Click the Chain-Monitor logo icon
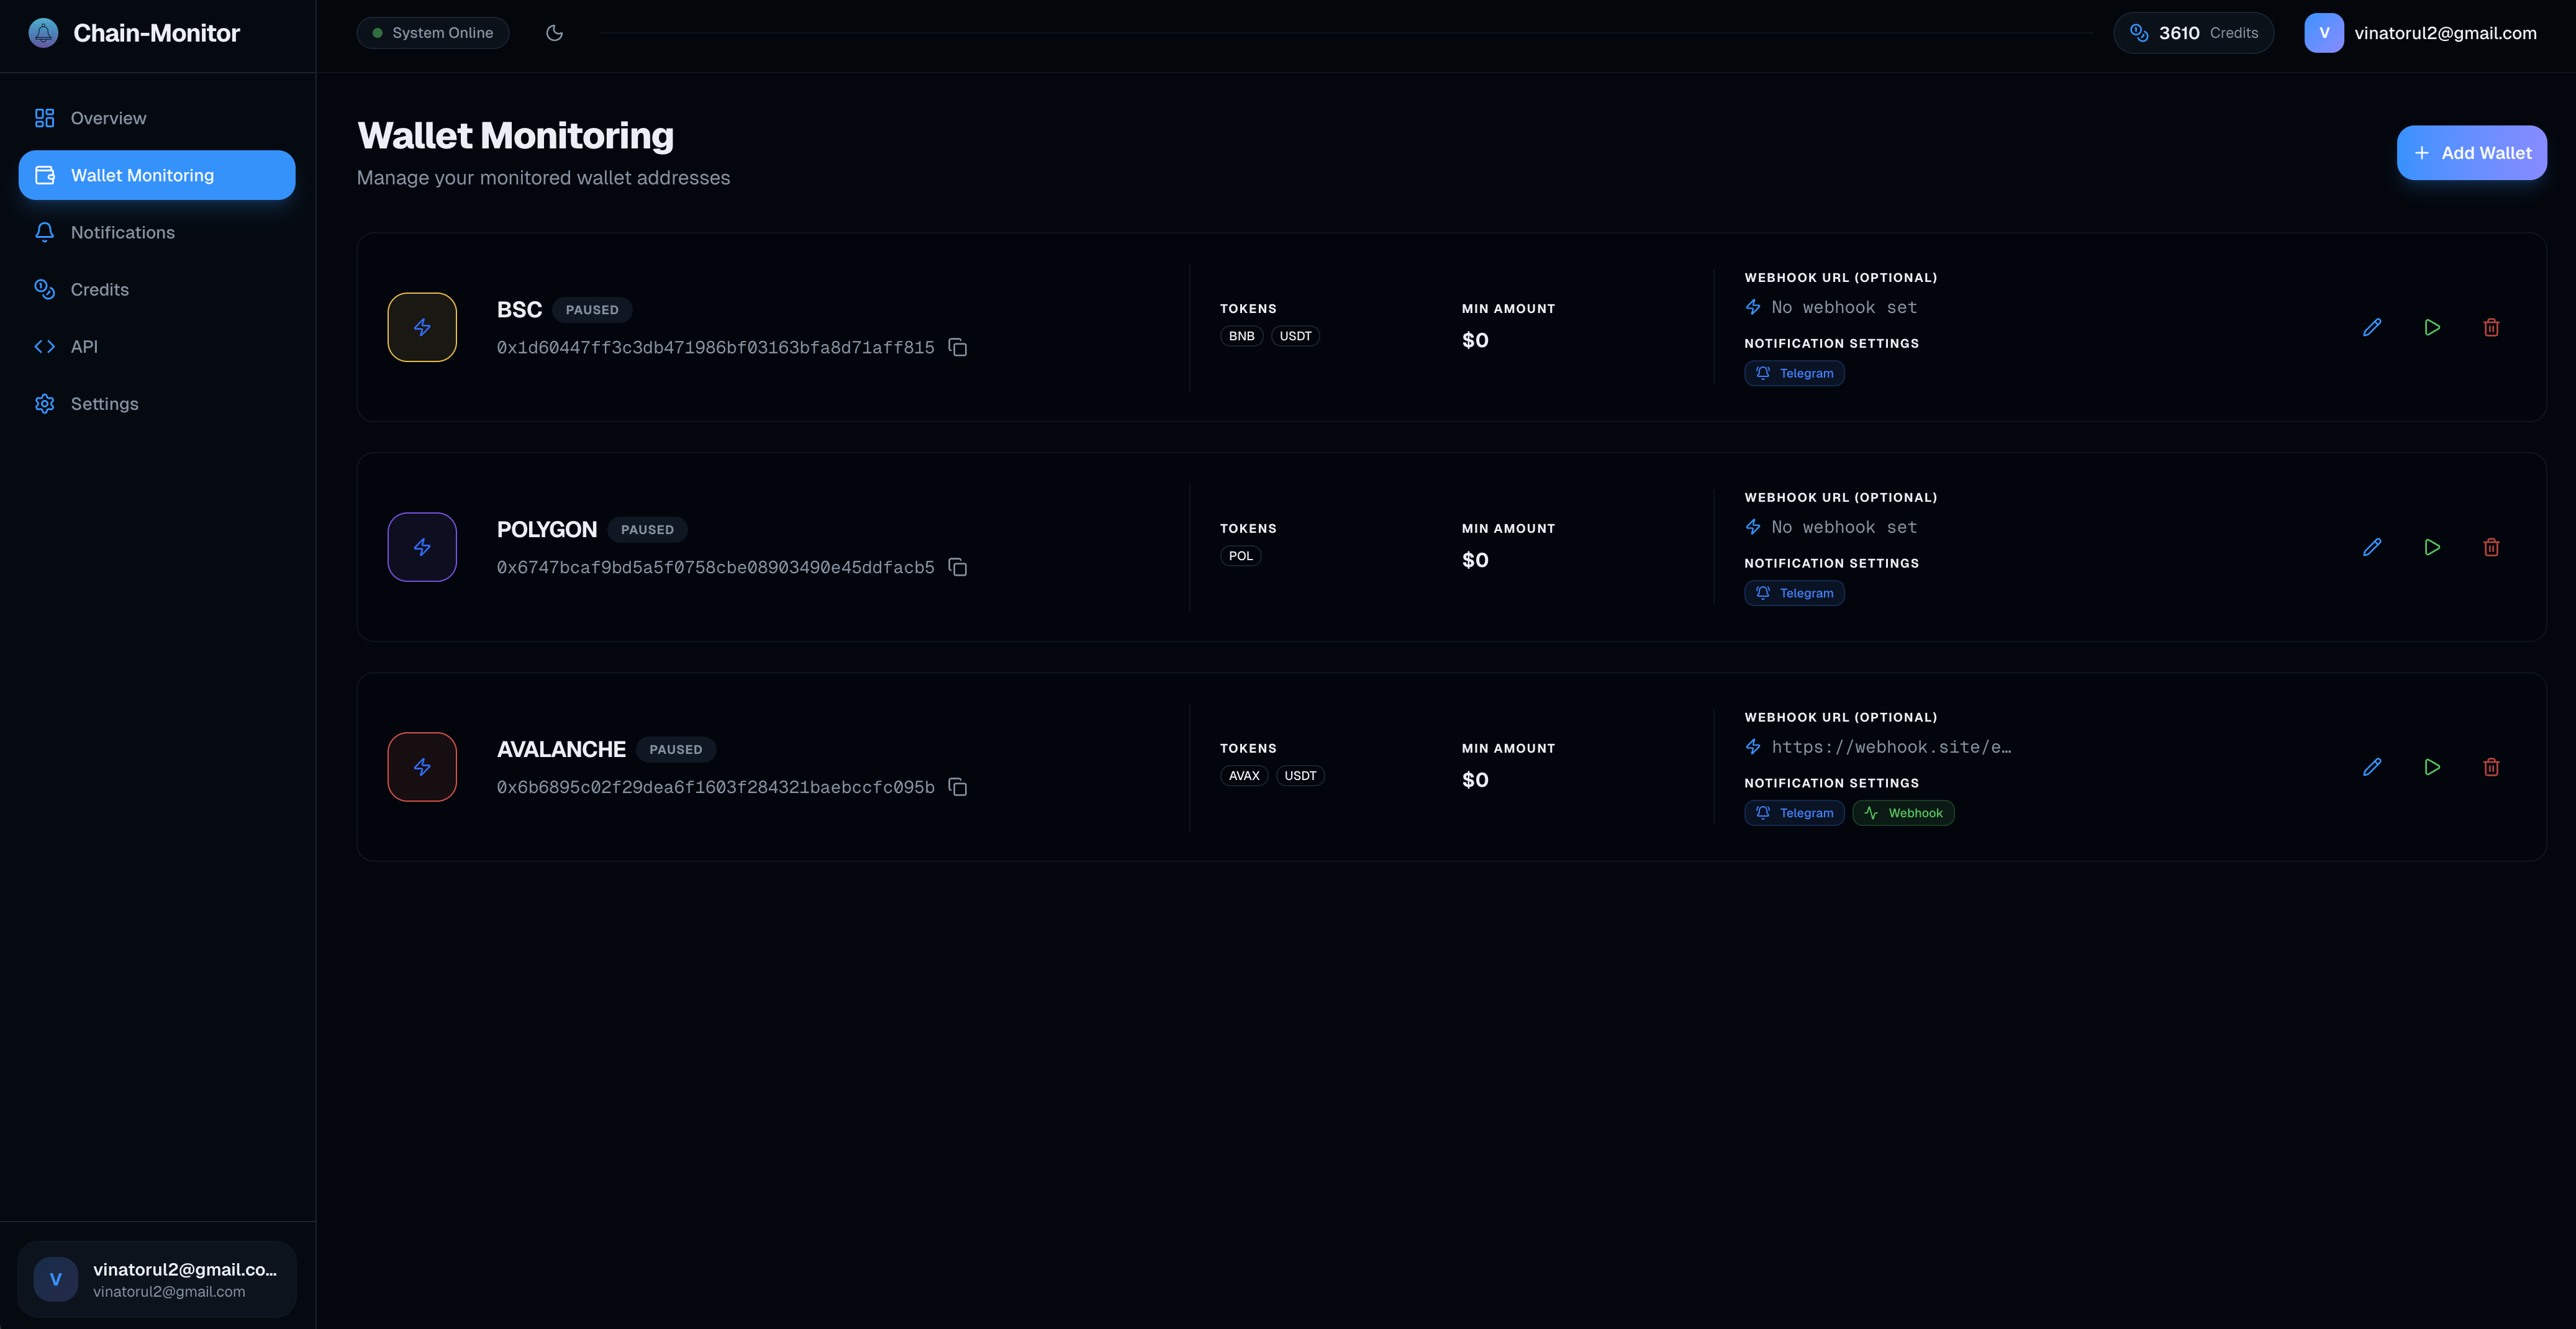2576x1329 pixels. (x=42, y=32)
